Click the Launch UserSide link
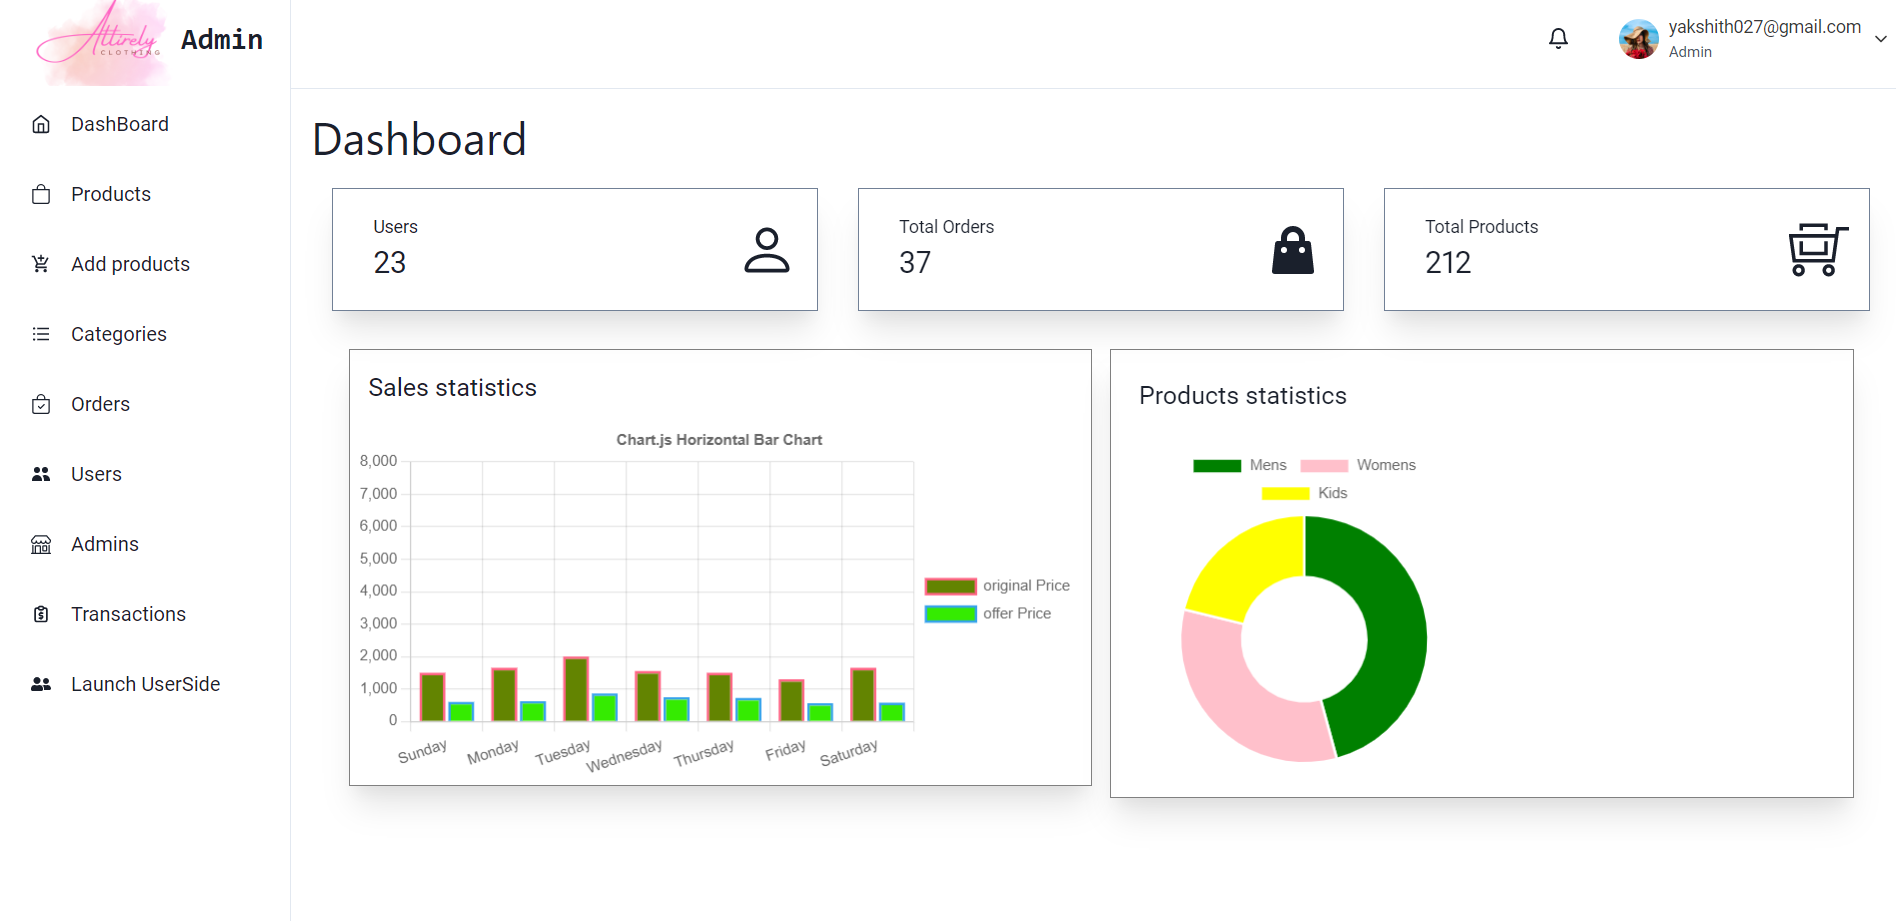1896x921 pixels. (145, 684)
